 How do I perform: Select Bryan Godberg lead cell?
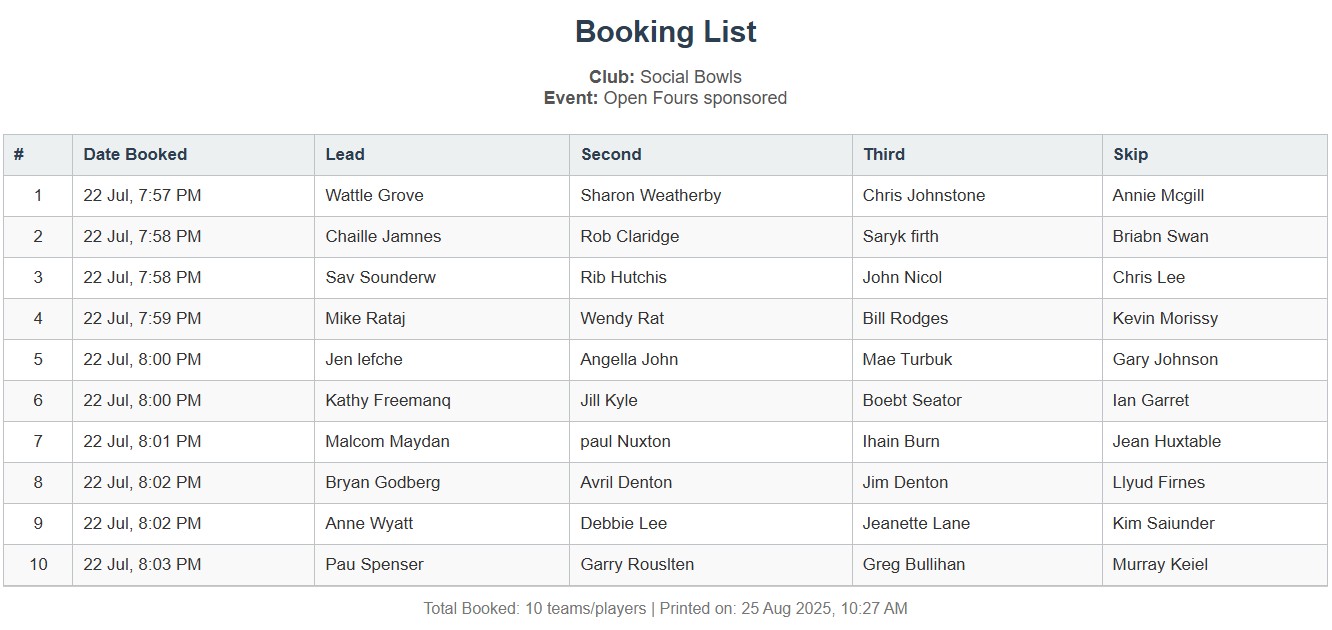pyautogui.click(x=382, y=483)
